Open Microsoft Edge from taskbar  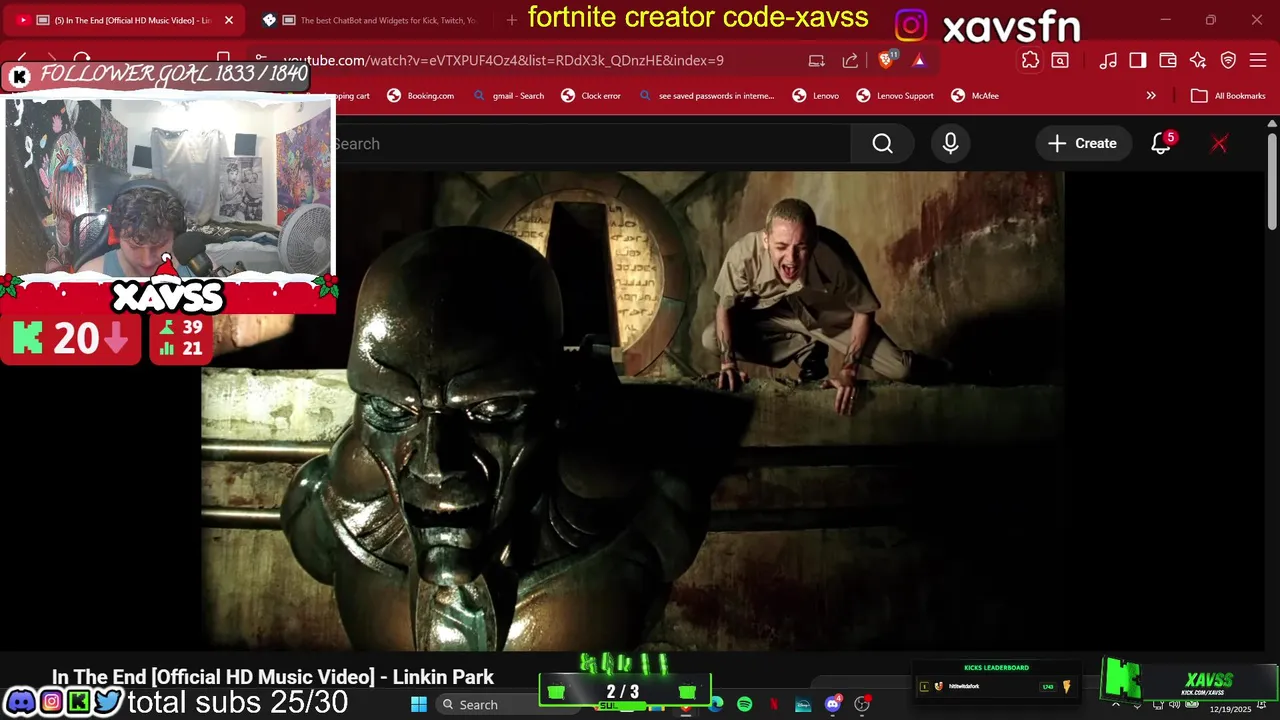716,704
